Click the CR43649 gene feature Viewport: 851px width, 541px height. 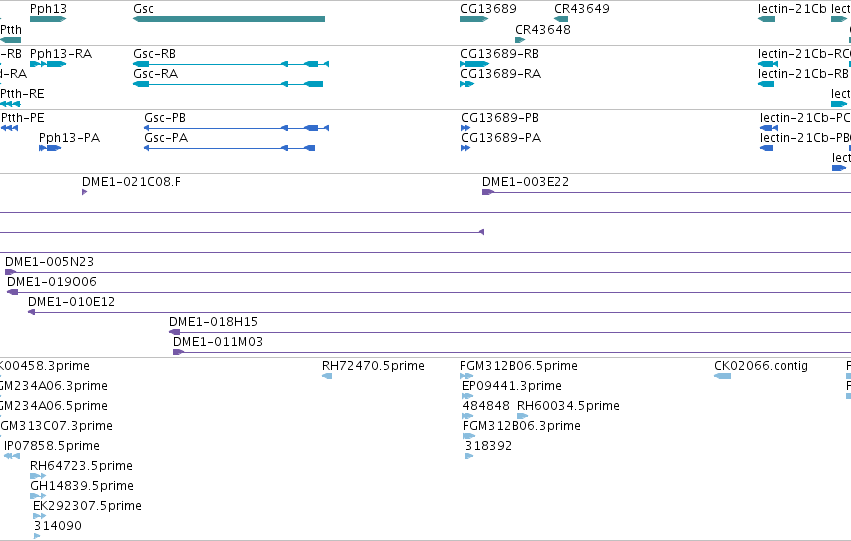(561, 19)
